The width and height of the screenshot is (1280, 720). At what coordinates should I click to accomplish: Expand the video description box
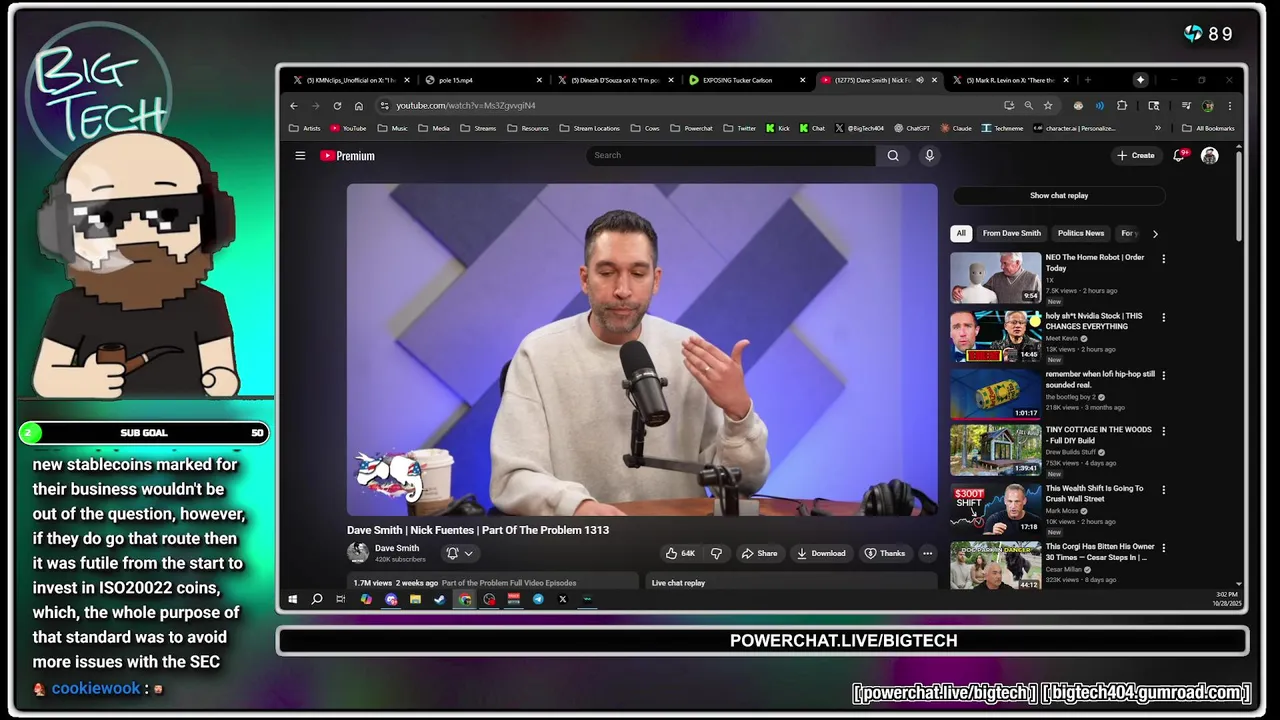[x=493, y=582]
